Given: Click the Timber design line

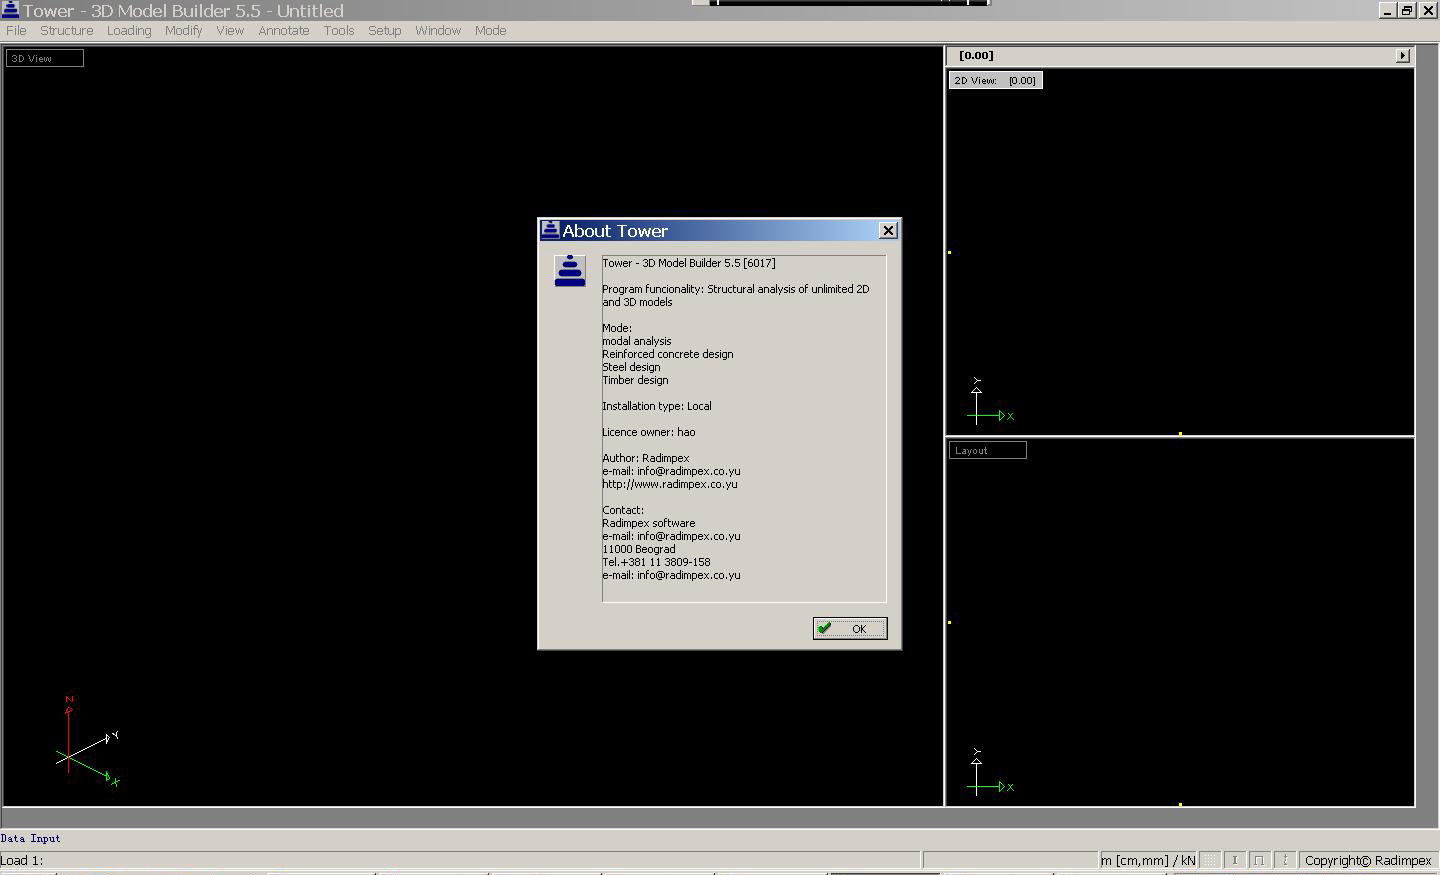Looking at the screenshot, I should tap(635, 380).
